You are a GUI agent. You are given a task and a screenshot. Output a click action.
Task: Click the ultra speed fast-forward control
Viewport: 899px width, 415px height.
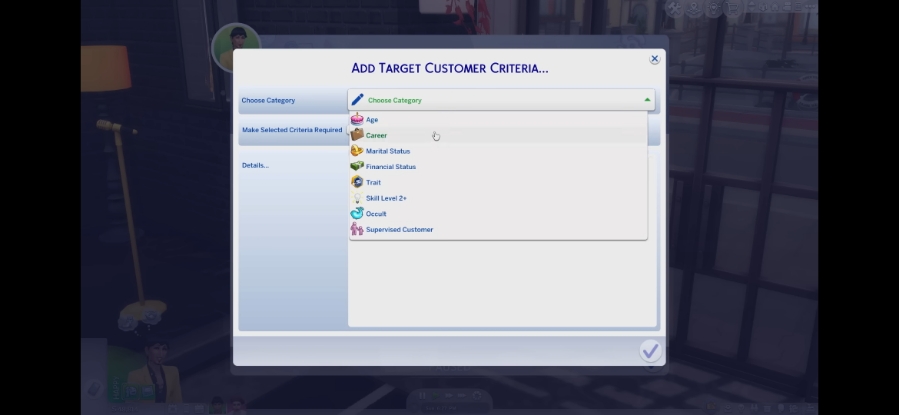pos(463,396)
